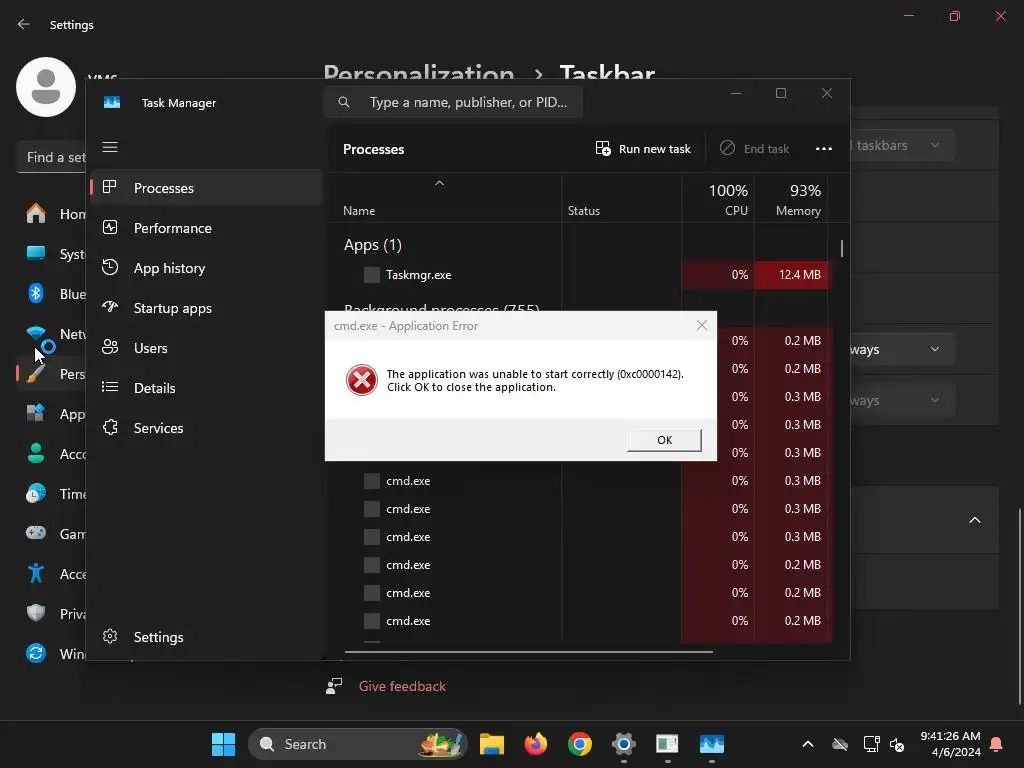Open Task Manager hamburger navigation menu

point(110,147)
